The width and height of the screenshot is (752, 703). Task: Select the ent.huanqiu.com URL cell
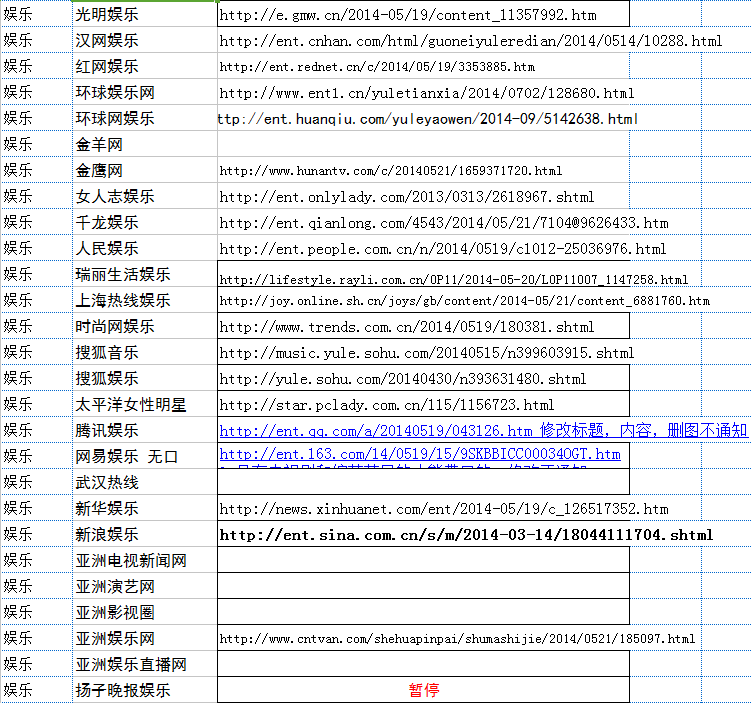click(423, 118)
